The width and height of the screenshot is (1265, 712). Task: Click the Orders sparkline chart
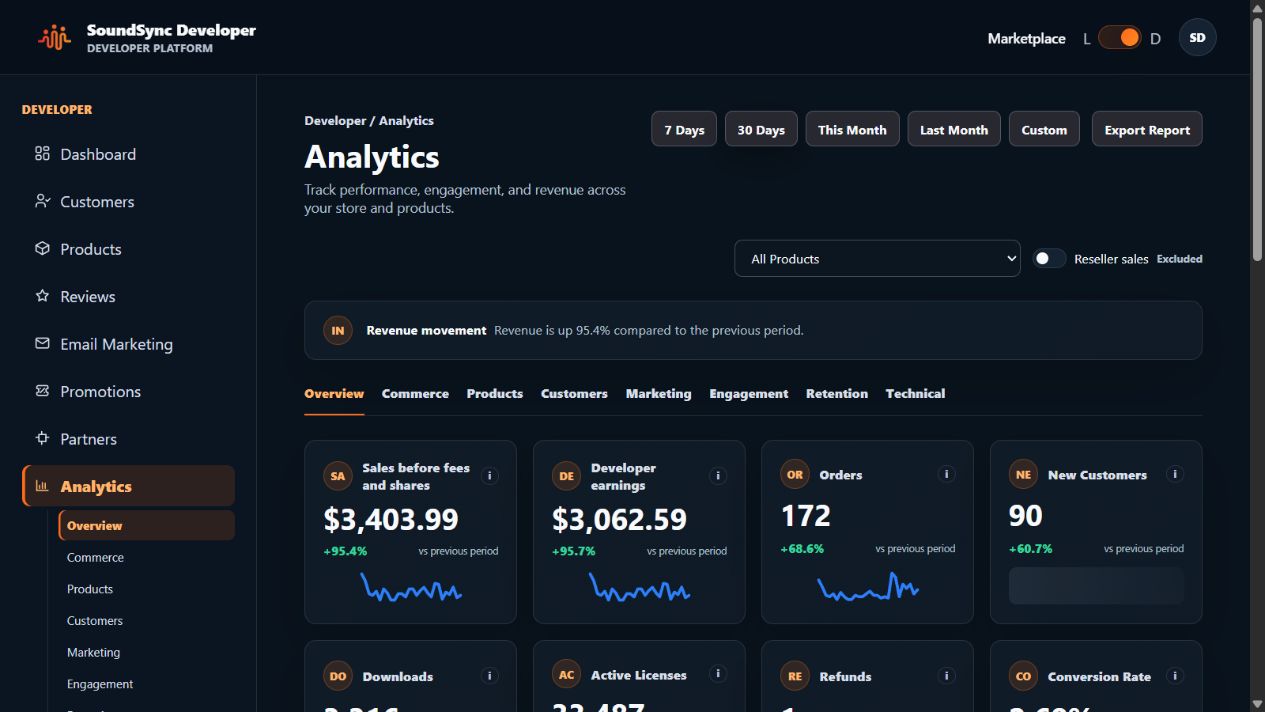click(x=868, y=586)
